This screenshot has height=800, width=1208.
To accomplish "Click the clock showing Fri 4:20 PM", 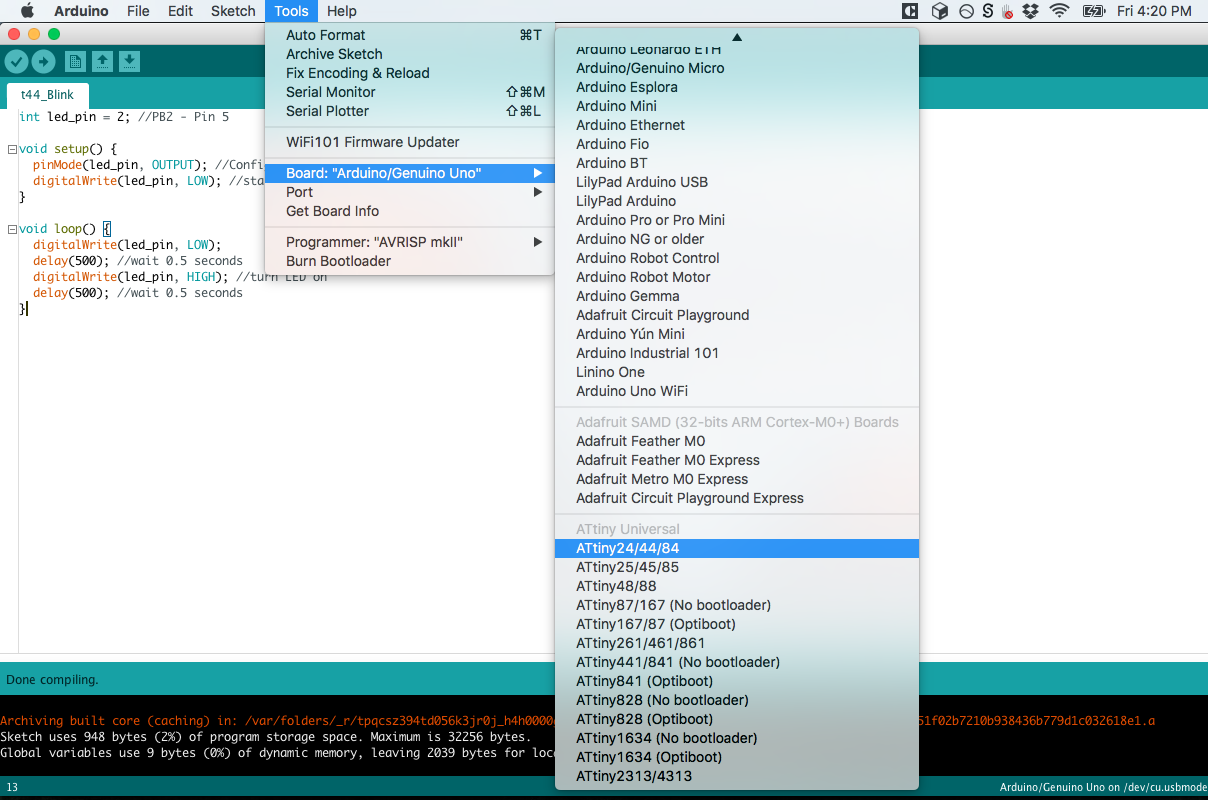I will [x=1154, y=11].
